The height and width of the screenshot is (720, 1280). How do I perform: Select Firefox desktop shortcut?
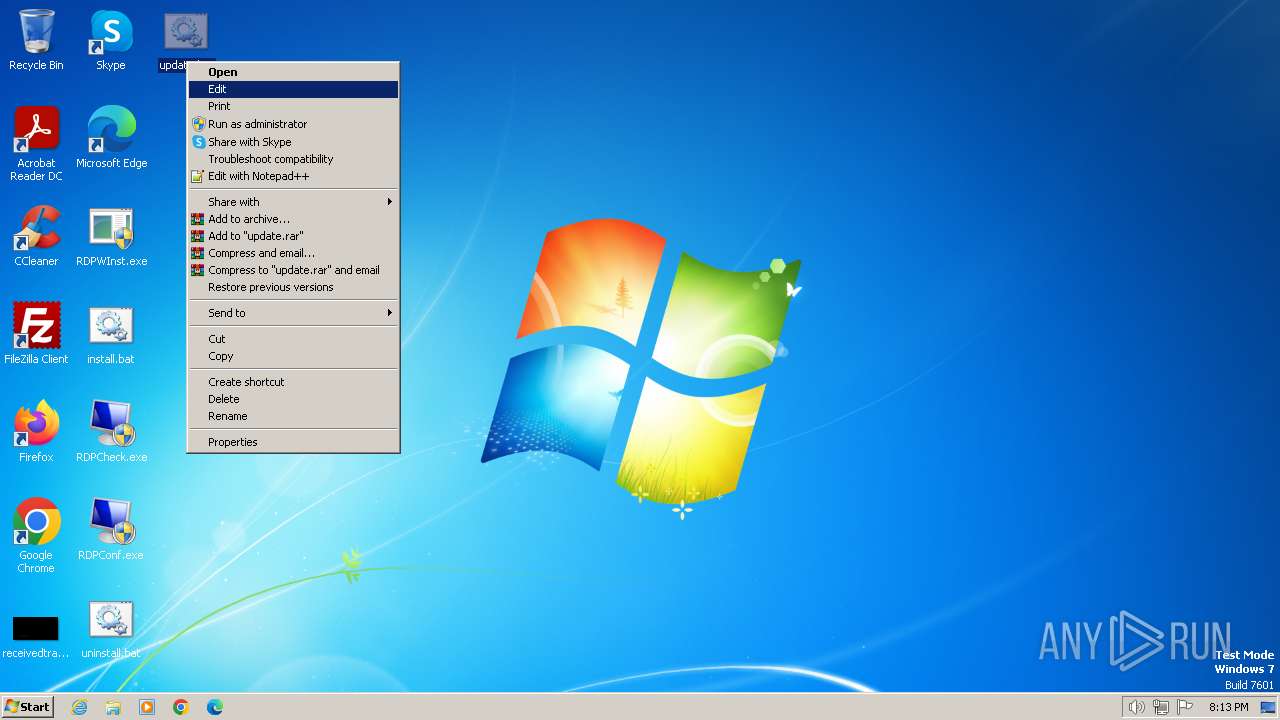tap(36, 432)
